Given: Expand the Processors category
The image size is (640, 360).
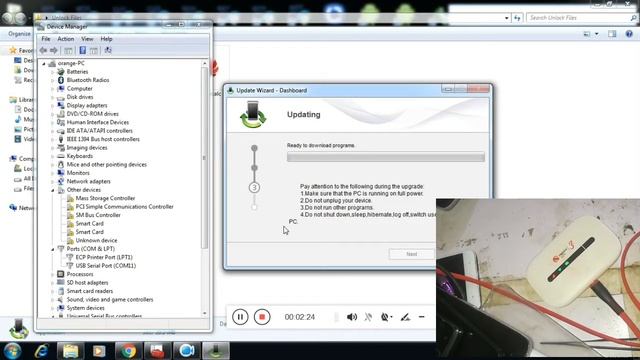Looking at the screenshot, I should [x=53, y=274].
